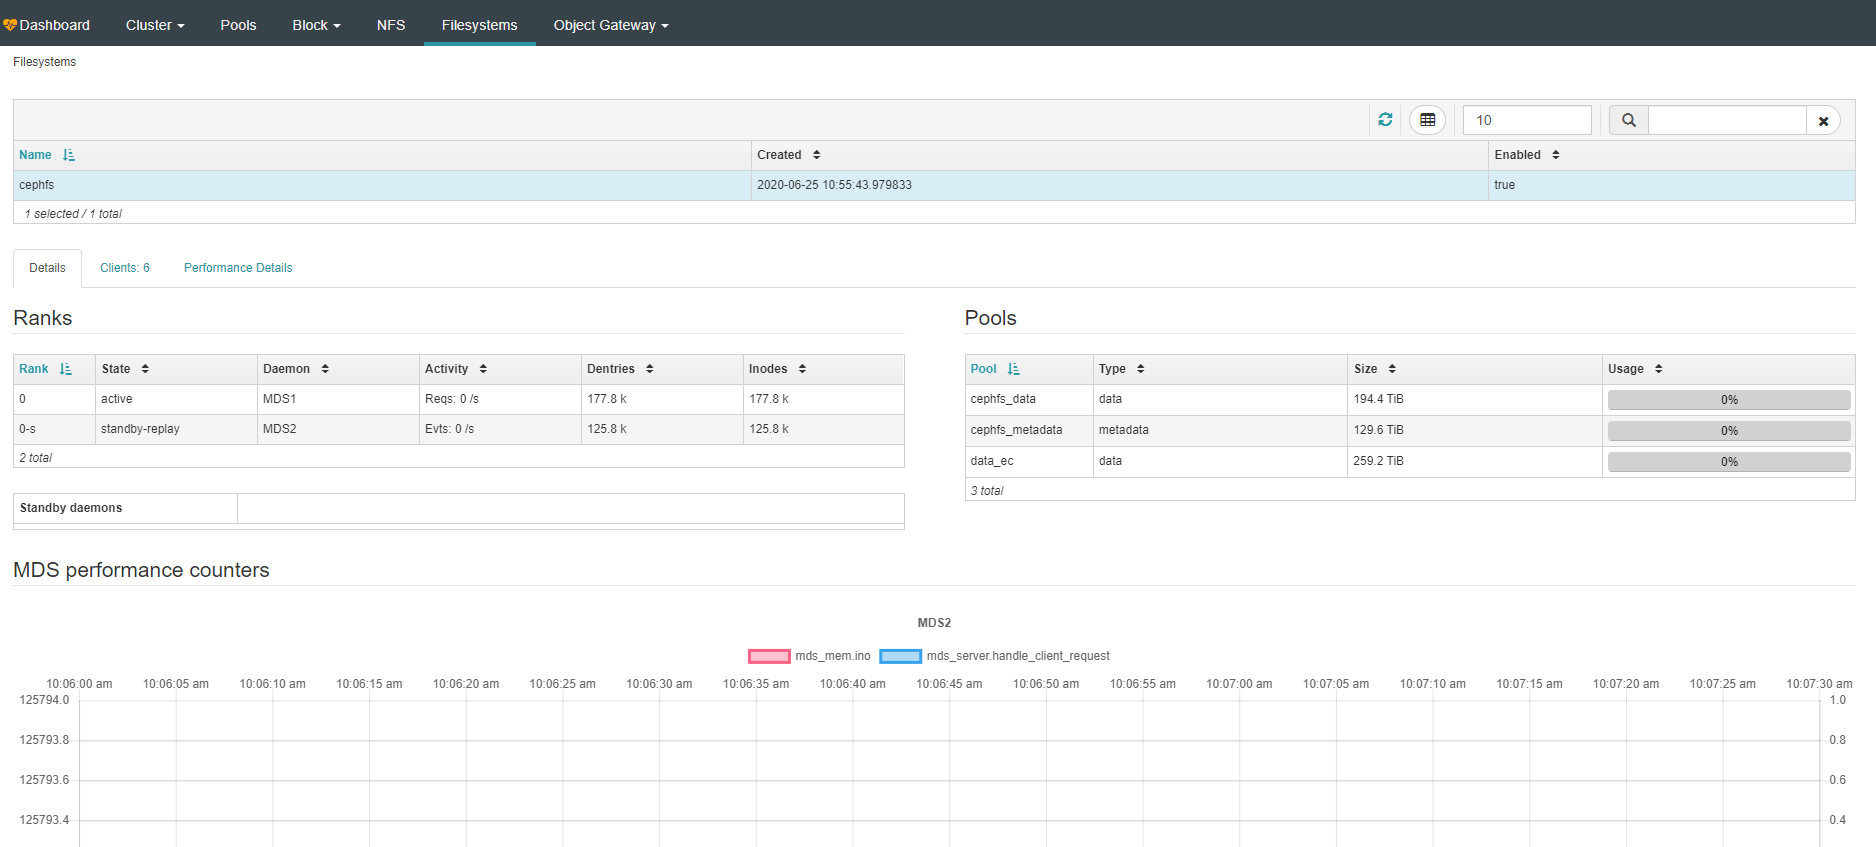This screenshot has width=1876, height=847.
Task: Click the standby-replay state cell
Action: (x=176, y=429)
